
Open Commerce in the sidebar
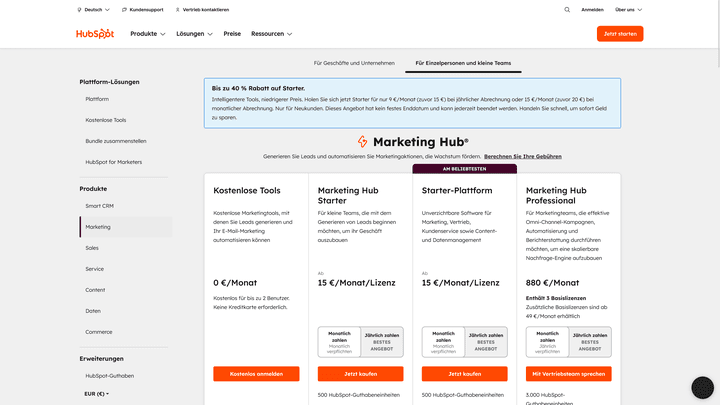tap(99, 332)
